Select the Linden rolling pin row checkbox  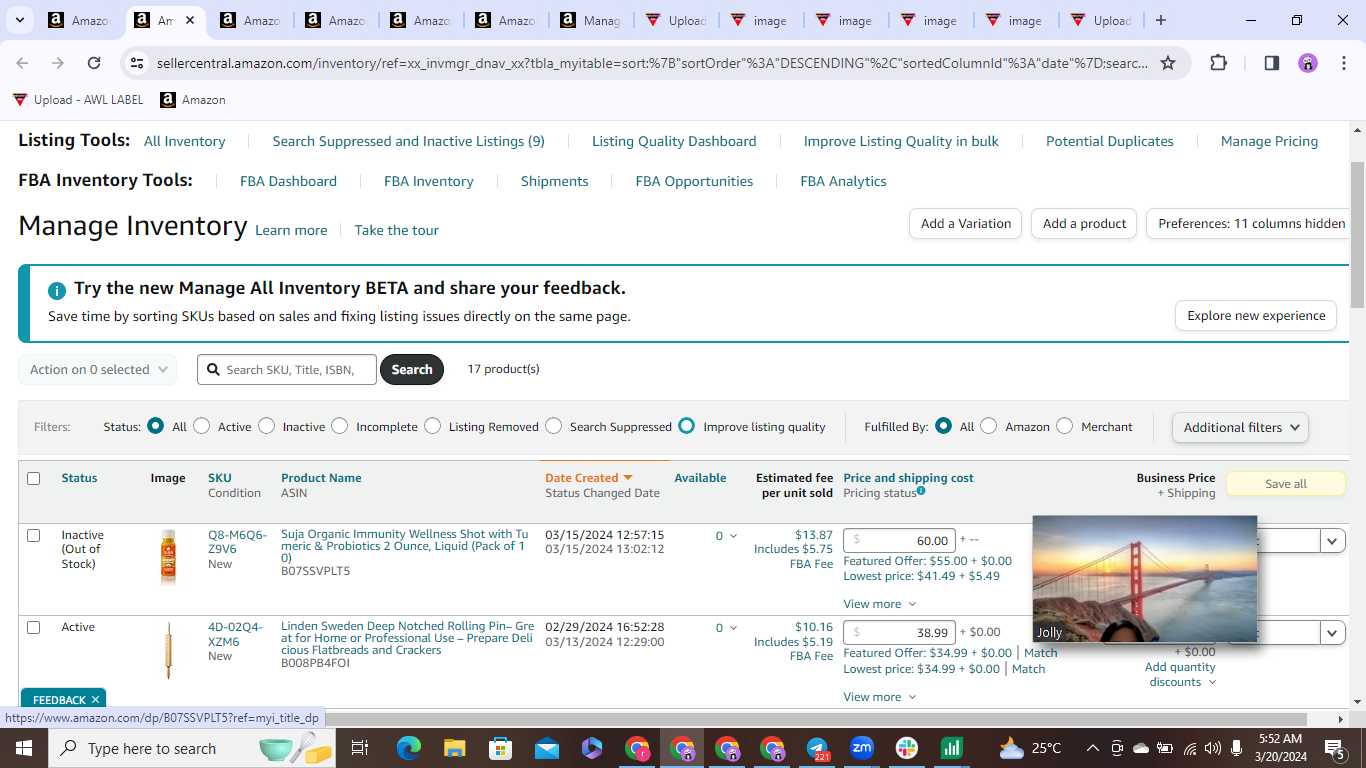point(33,628)
